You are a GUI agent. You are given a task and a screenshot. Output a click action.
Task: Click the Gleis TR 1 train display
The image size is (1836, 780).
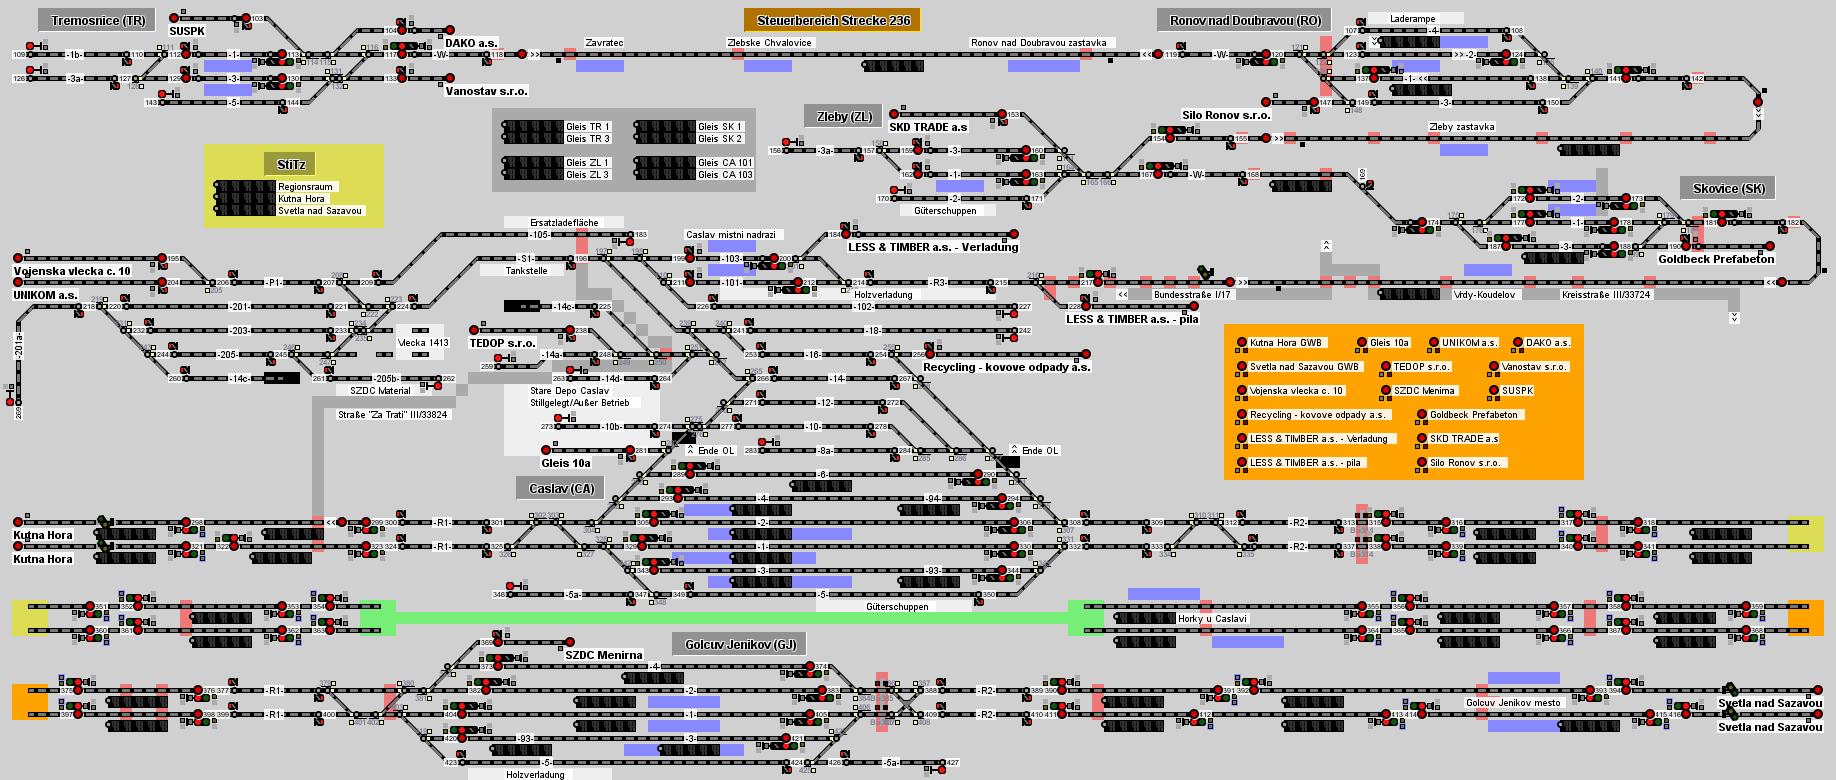(532, 127)
